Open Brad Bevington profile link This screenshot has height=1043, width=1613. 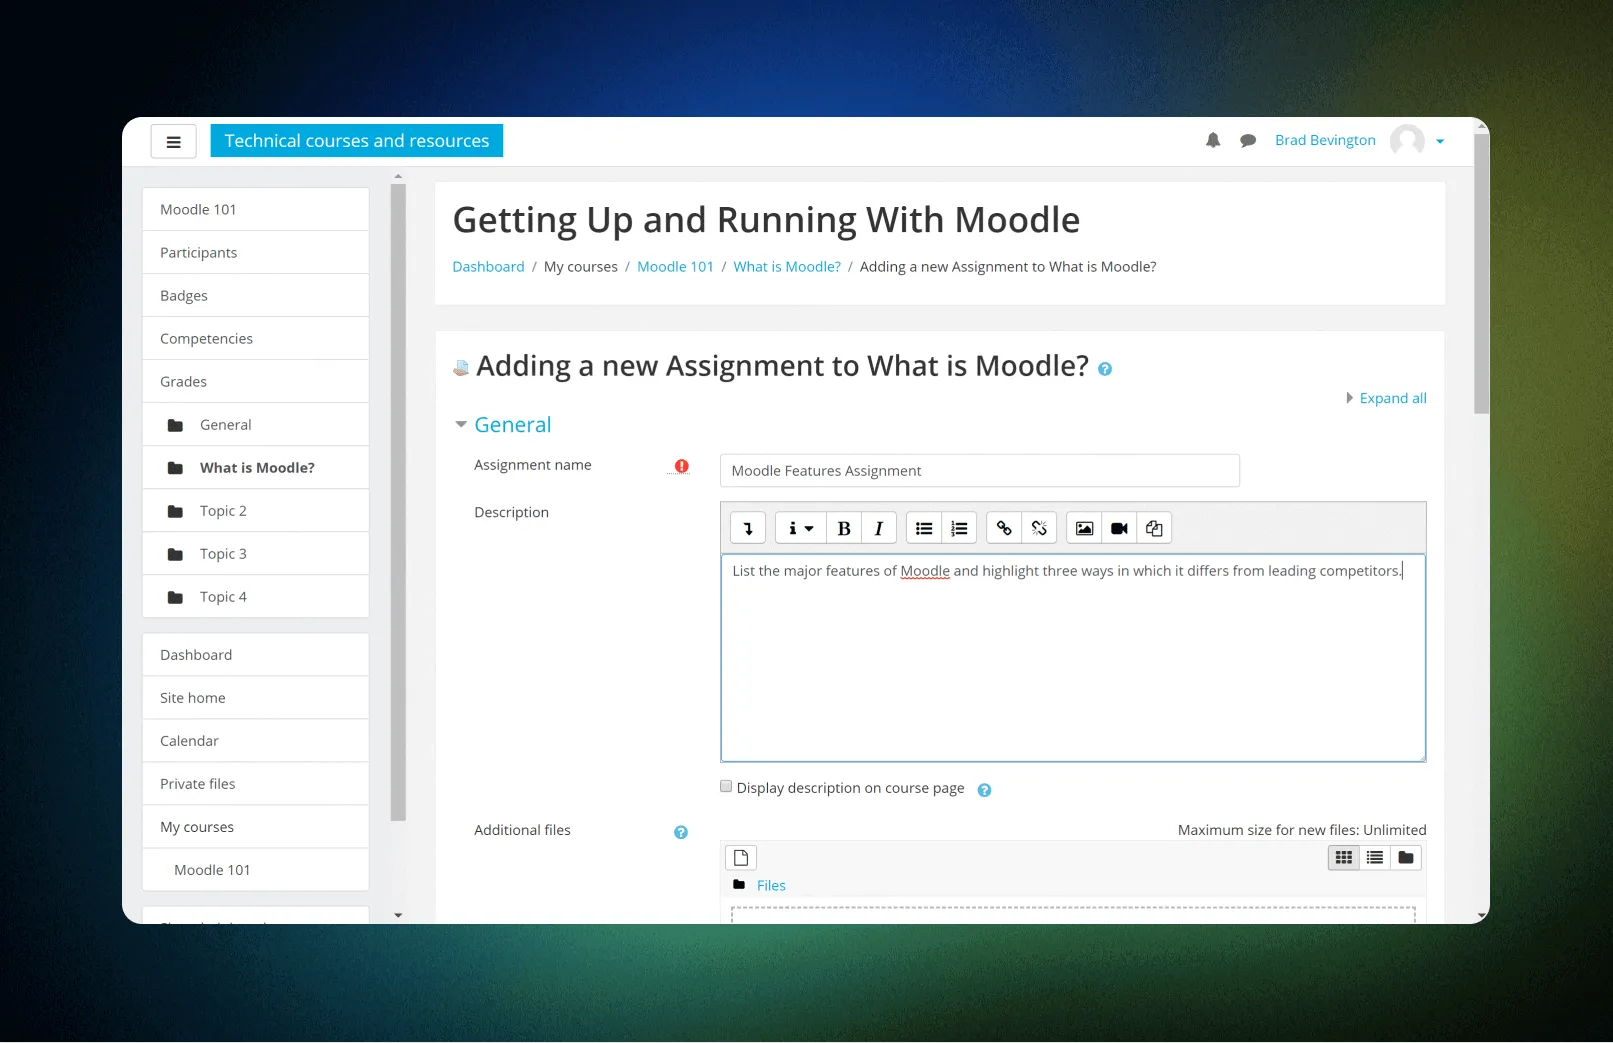coord(1325,140)
